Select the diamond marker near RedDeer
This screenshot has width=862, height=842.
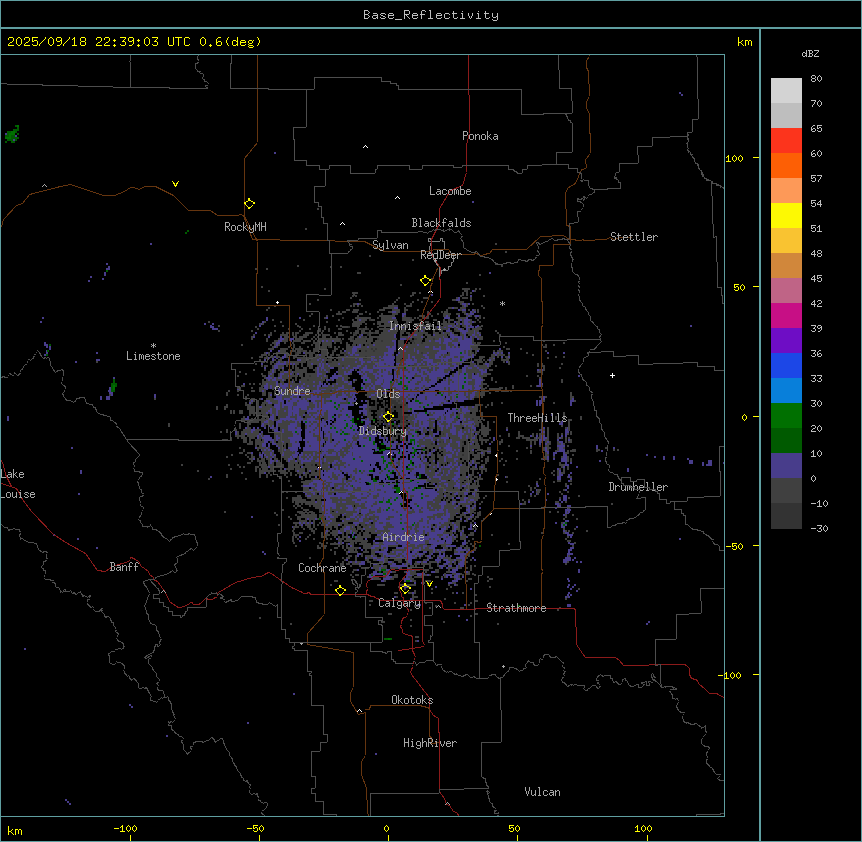(425, 281)
